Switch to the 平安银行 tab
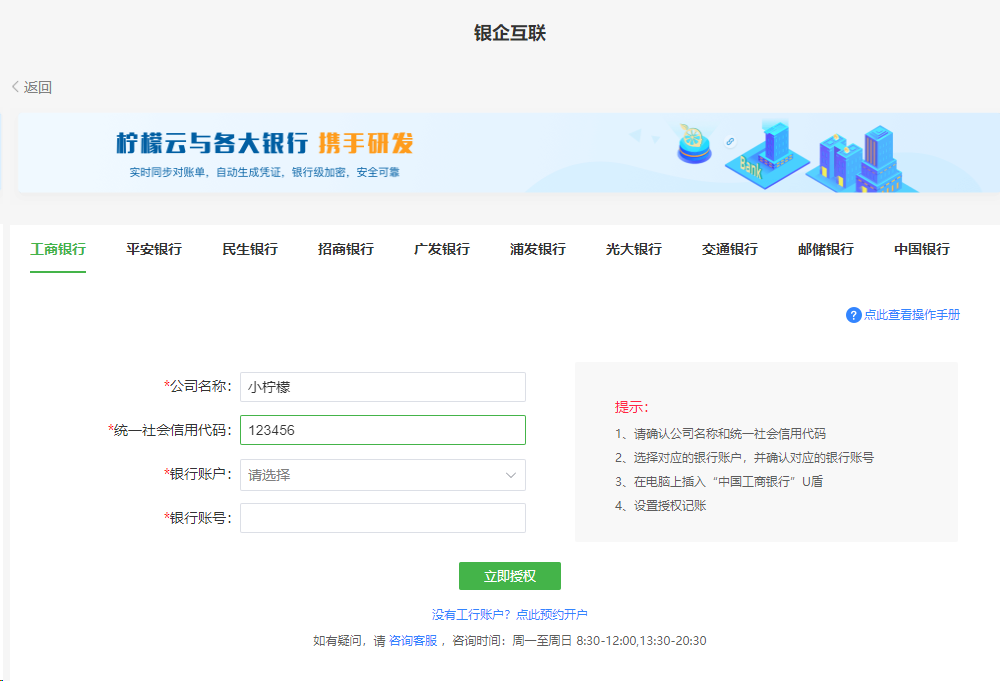The width and height of the screenshot is (1000, 681). 152,249
